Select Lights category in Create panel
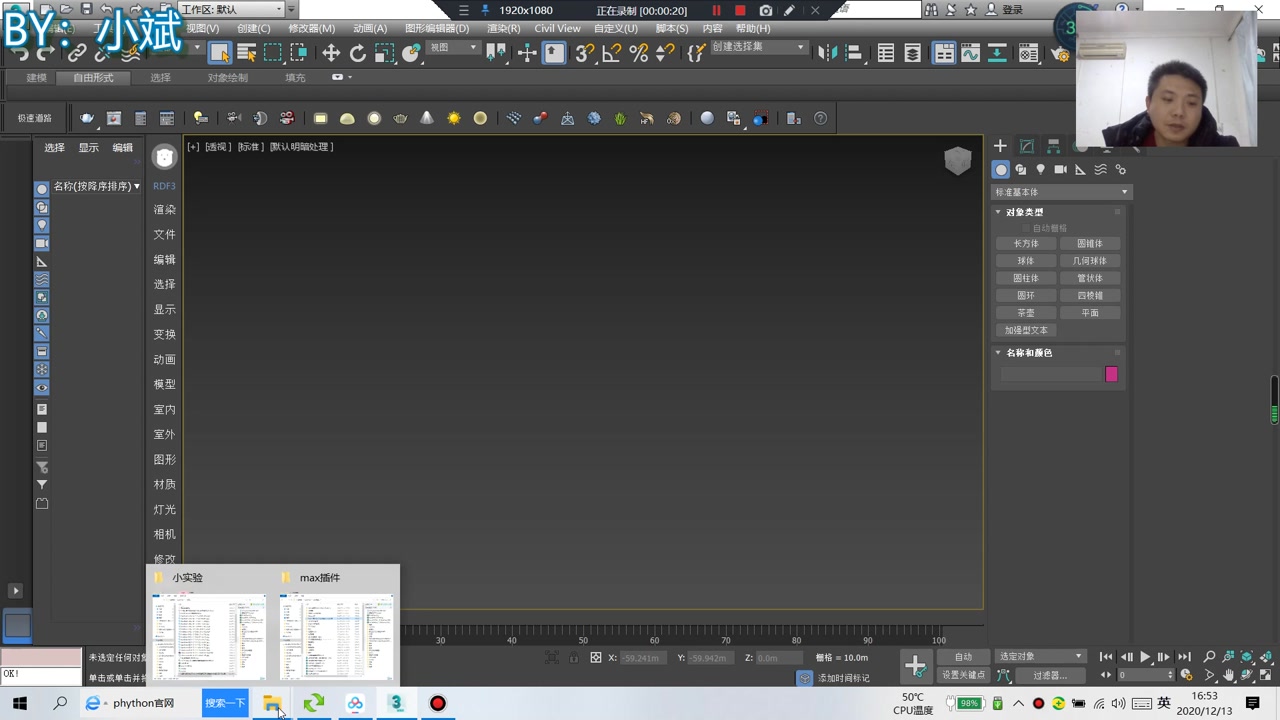 coord(1041,170)
